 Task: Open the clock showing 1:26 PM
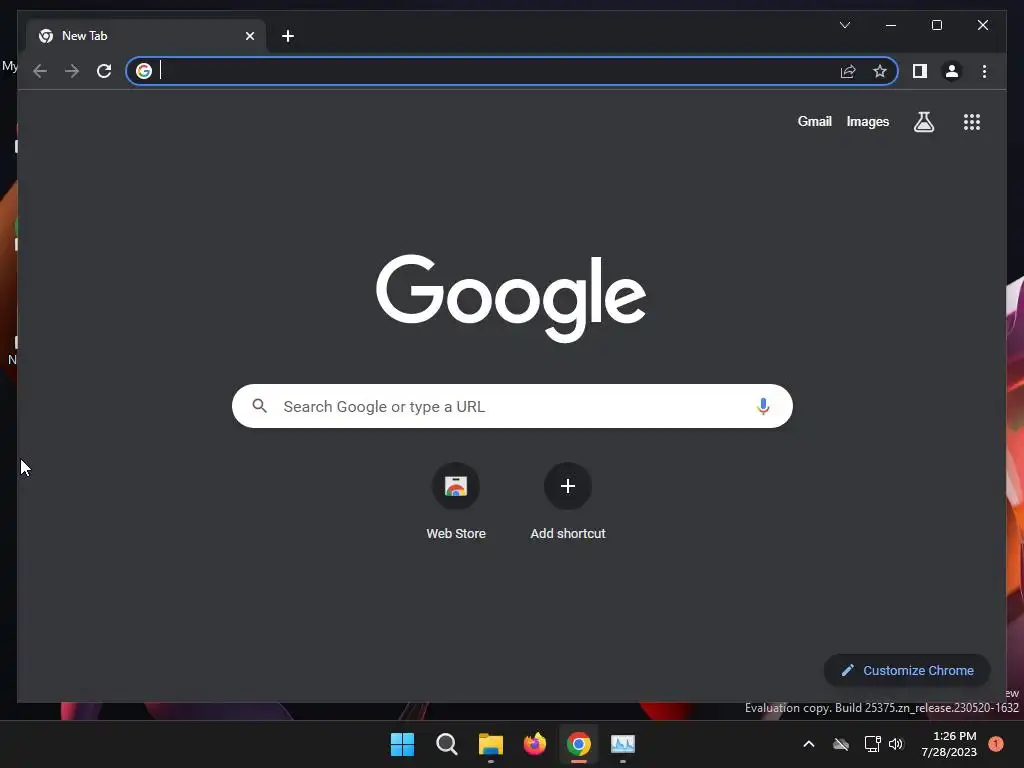point(949,744)
